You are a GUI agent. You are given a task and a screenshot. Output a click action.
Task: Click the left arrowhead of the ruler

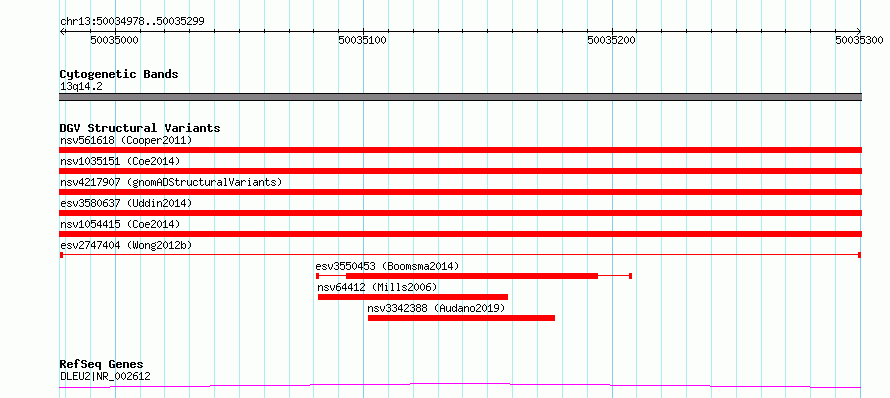[62, 32]
